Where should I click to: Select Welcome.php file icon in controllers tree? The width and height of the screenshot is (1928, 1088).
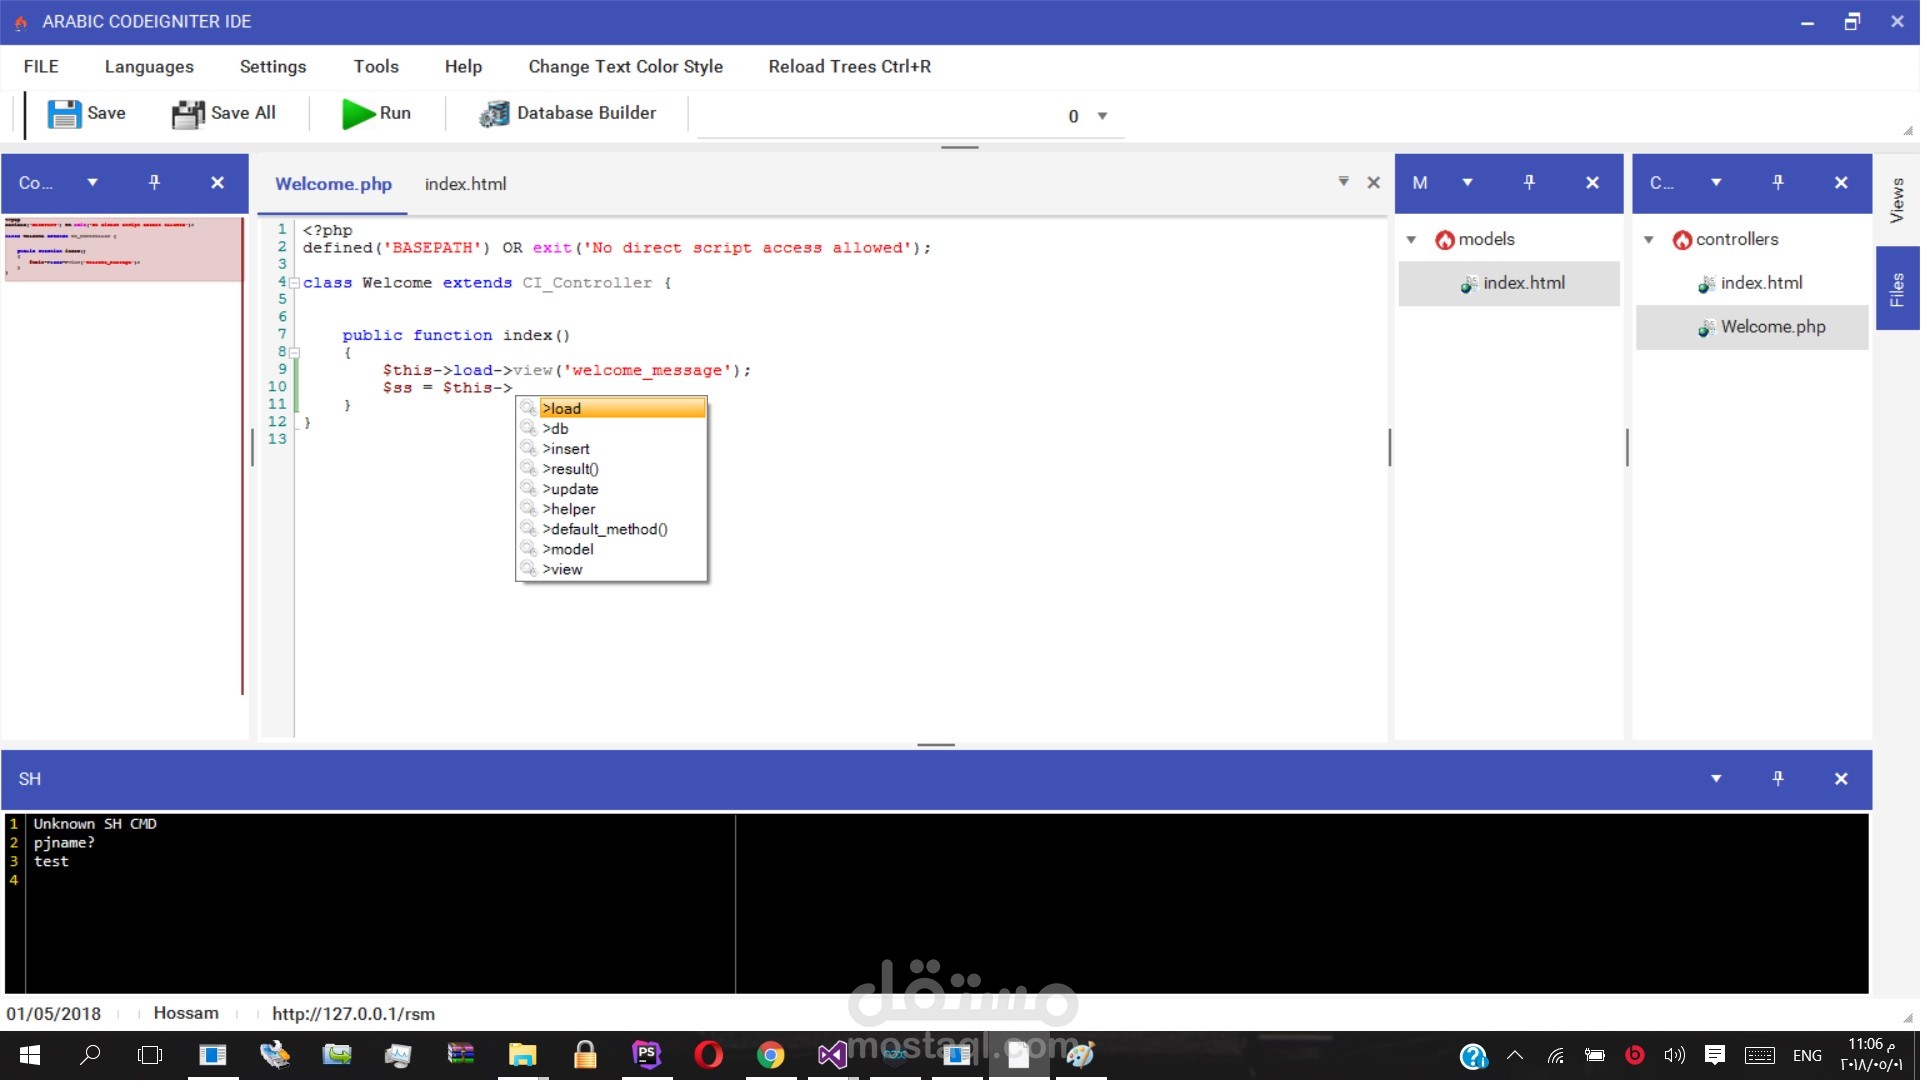pos(1706,327)
